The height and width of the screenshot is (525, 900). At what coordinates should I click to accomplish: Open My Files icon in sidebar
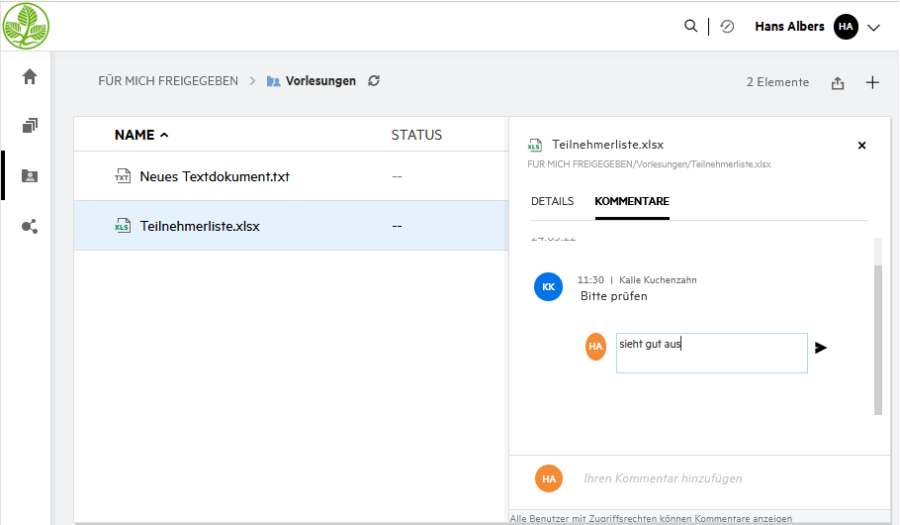coord(29,126)
